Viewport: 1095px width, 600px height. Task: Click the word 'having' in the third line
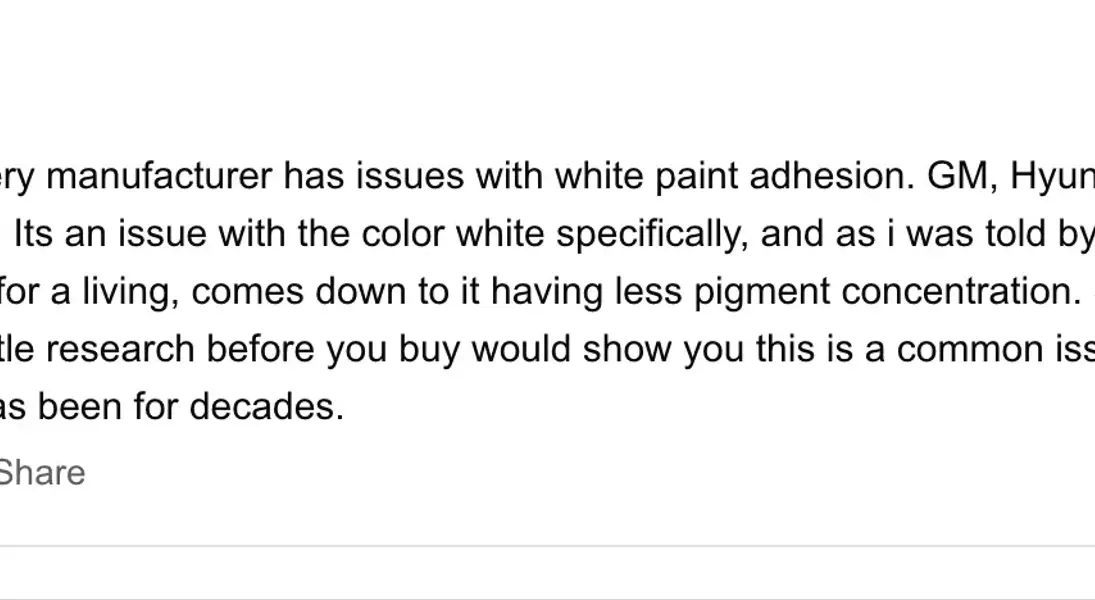click(547, 293)
